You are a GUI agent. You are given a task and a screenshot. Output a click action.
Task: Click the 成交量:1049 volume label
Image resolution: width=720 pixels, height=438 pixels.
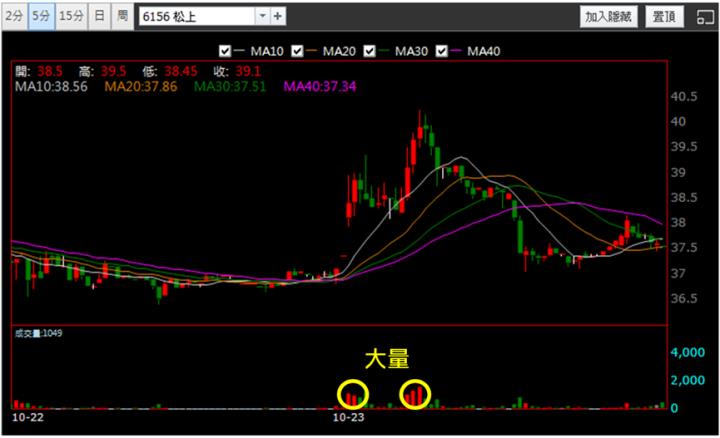point(38,333)
